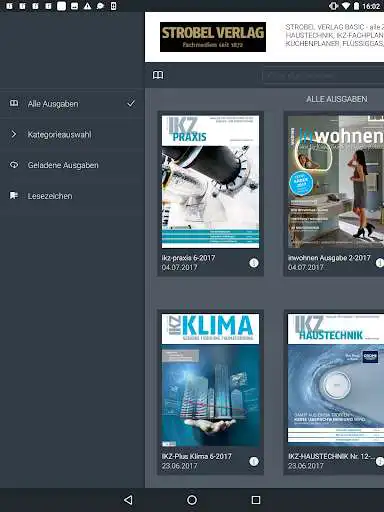Open the book icon in toolbar
Screen dimensions: 384x512
pos(158,75)
